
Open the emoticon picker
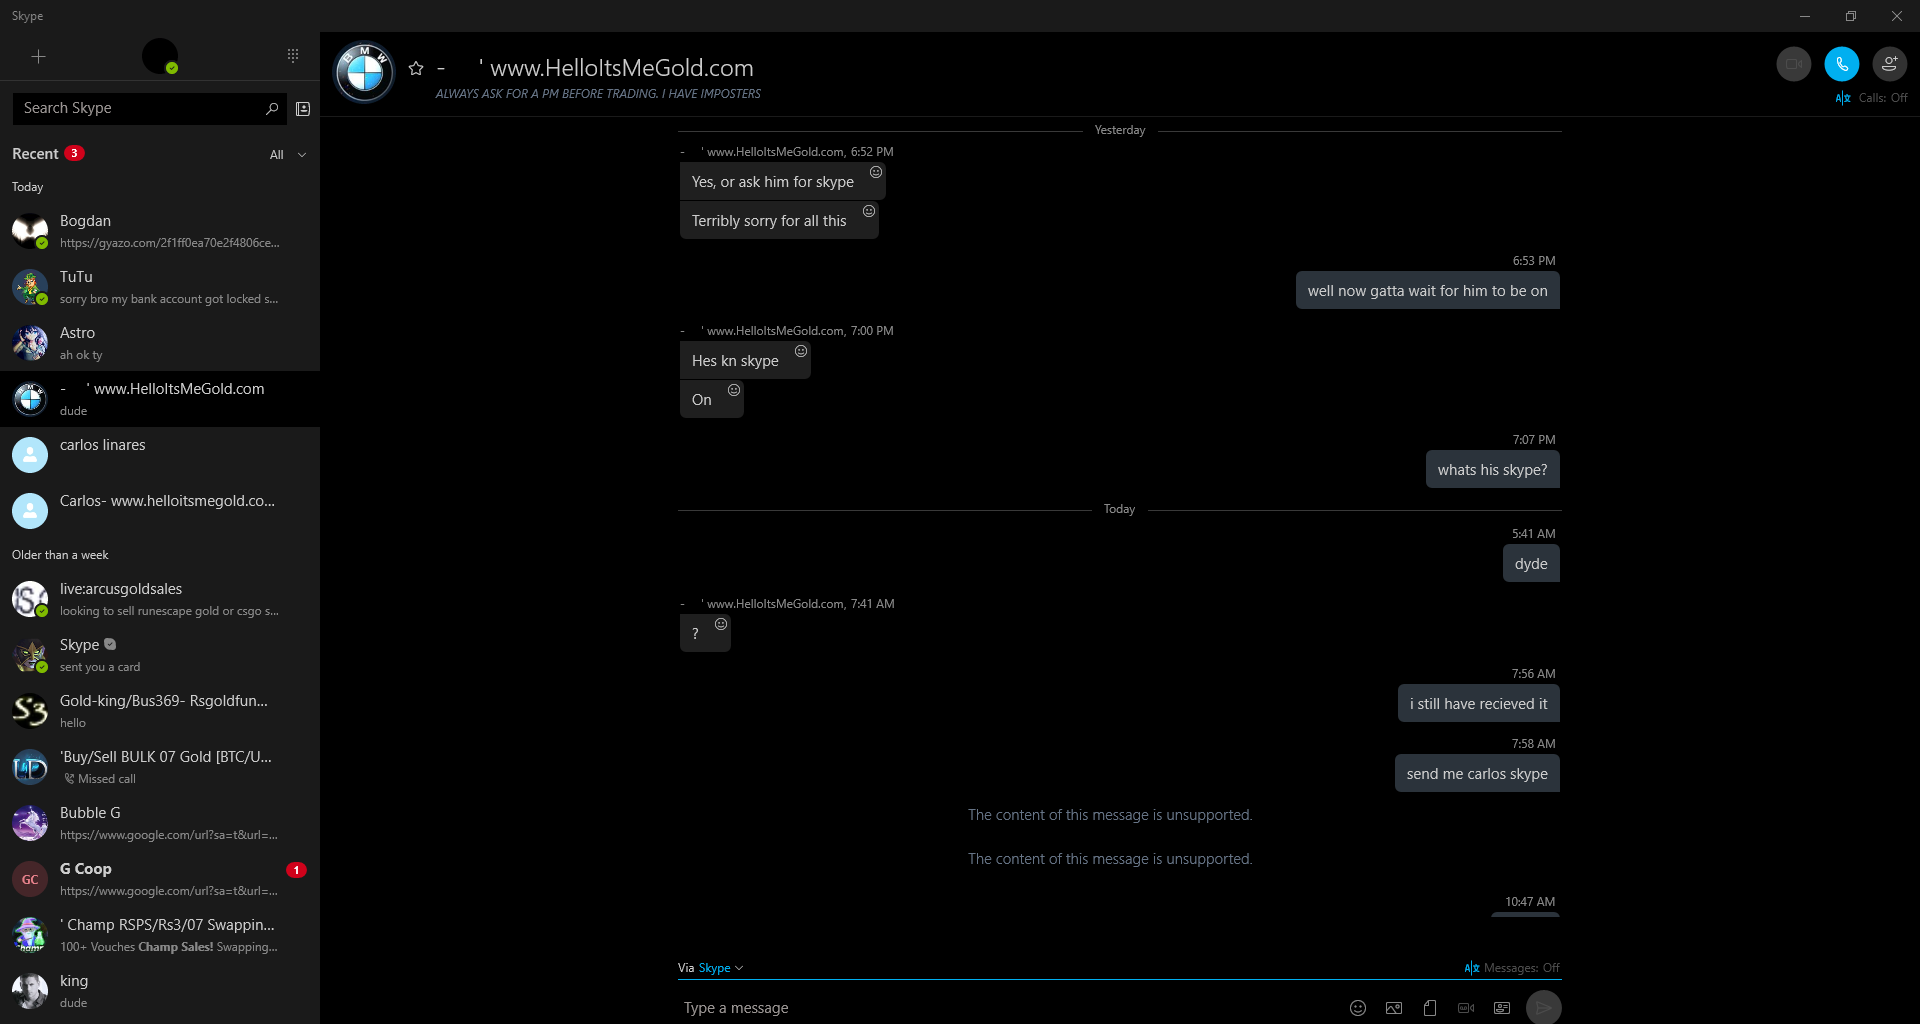[x=1358, y=1008]
